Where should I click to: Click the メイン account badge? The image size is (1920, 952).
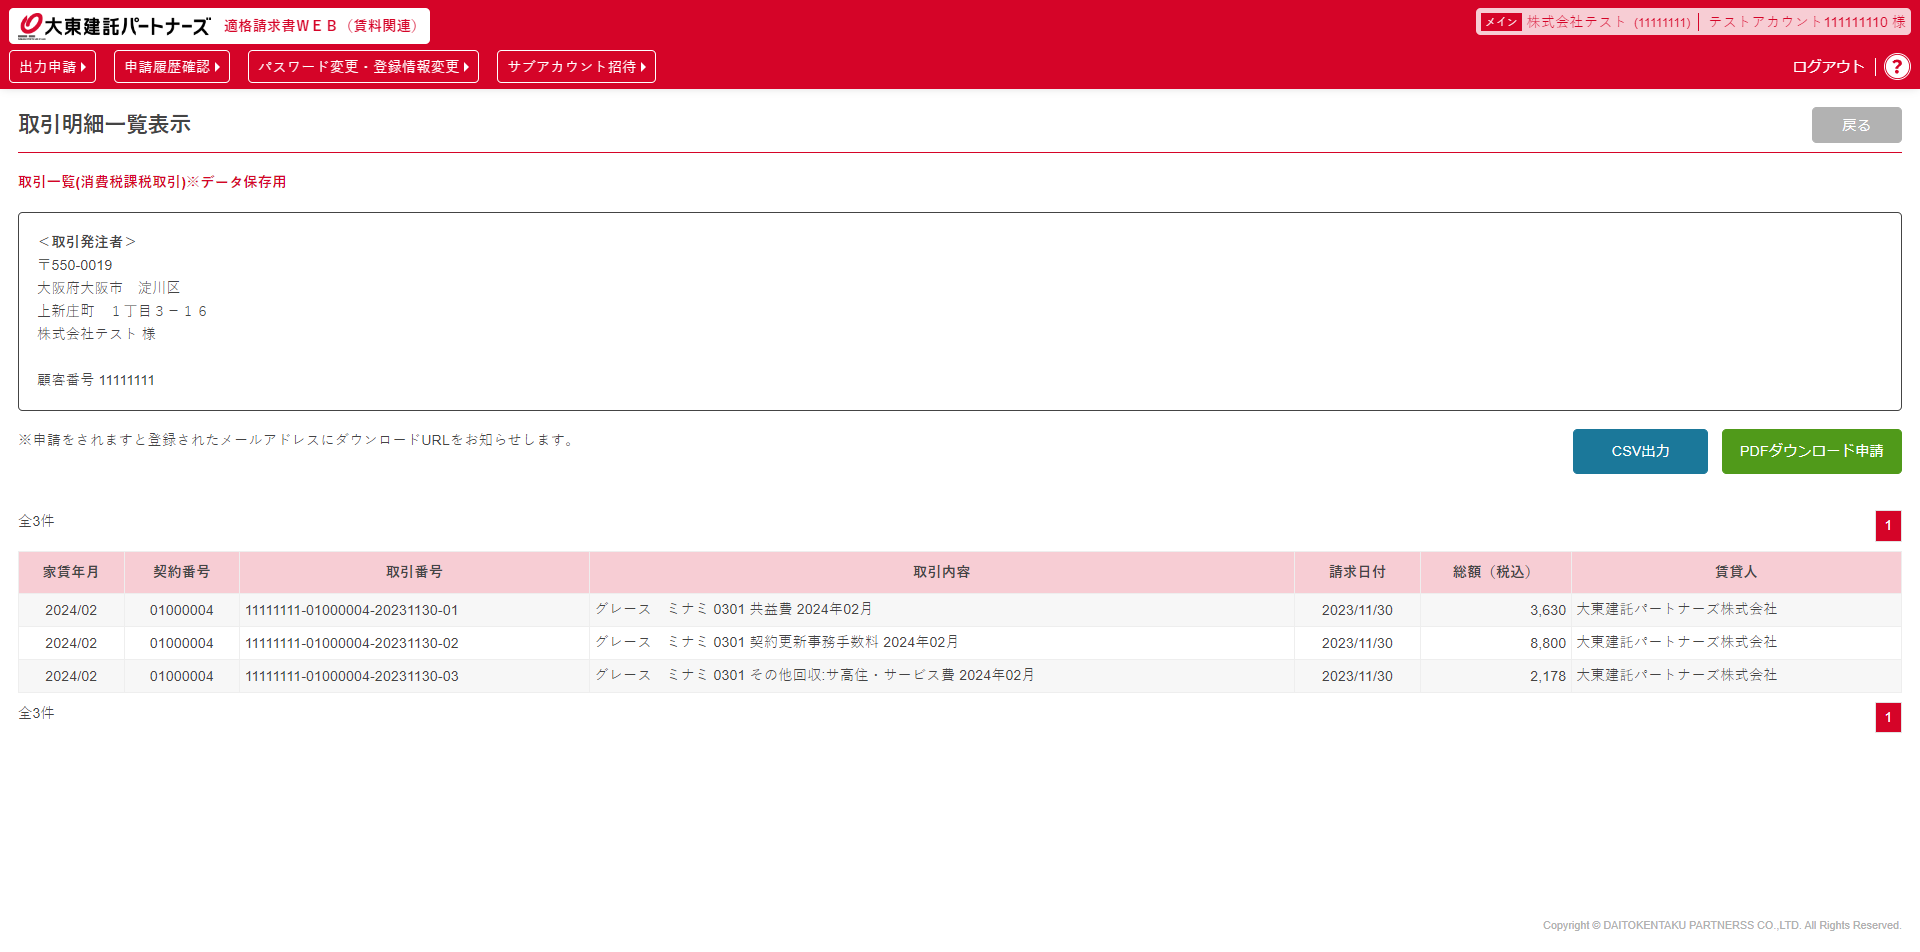tap(1500, 22)
